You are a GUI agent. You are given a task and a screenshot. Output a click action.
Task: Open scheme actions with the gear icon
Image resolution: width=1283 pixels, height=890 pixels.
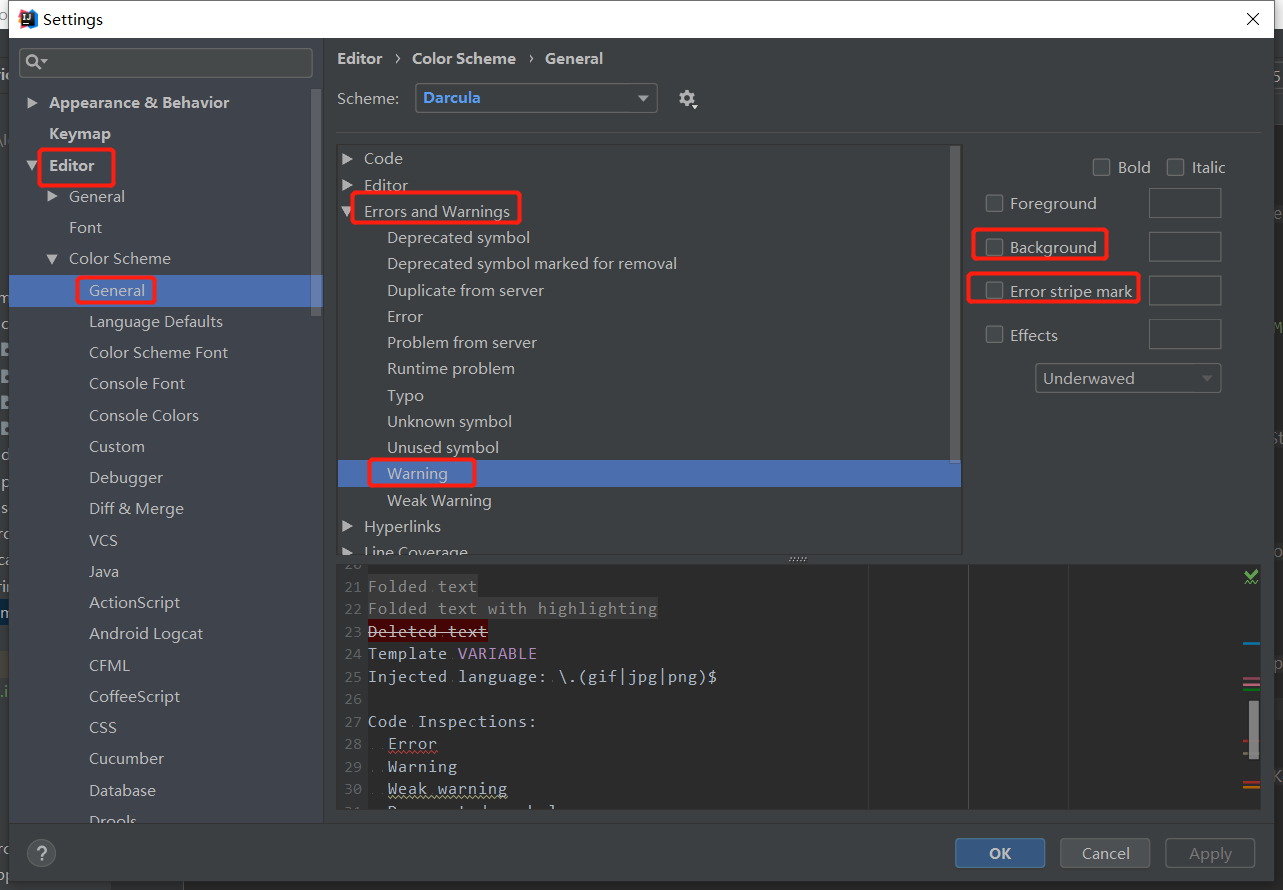[x=688, y=98]
